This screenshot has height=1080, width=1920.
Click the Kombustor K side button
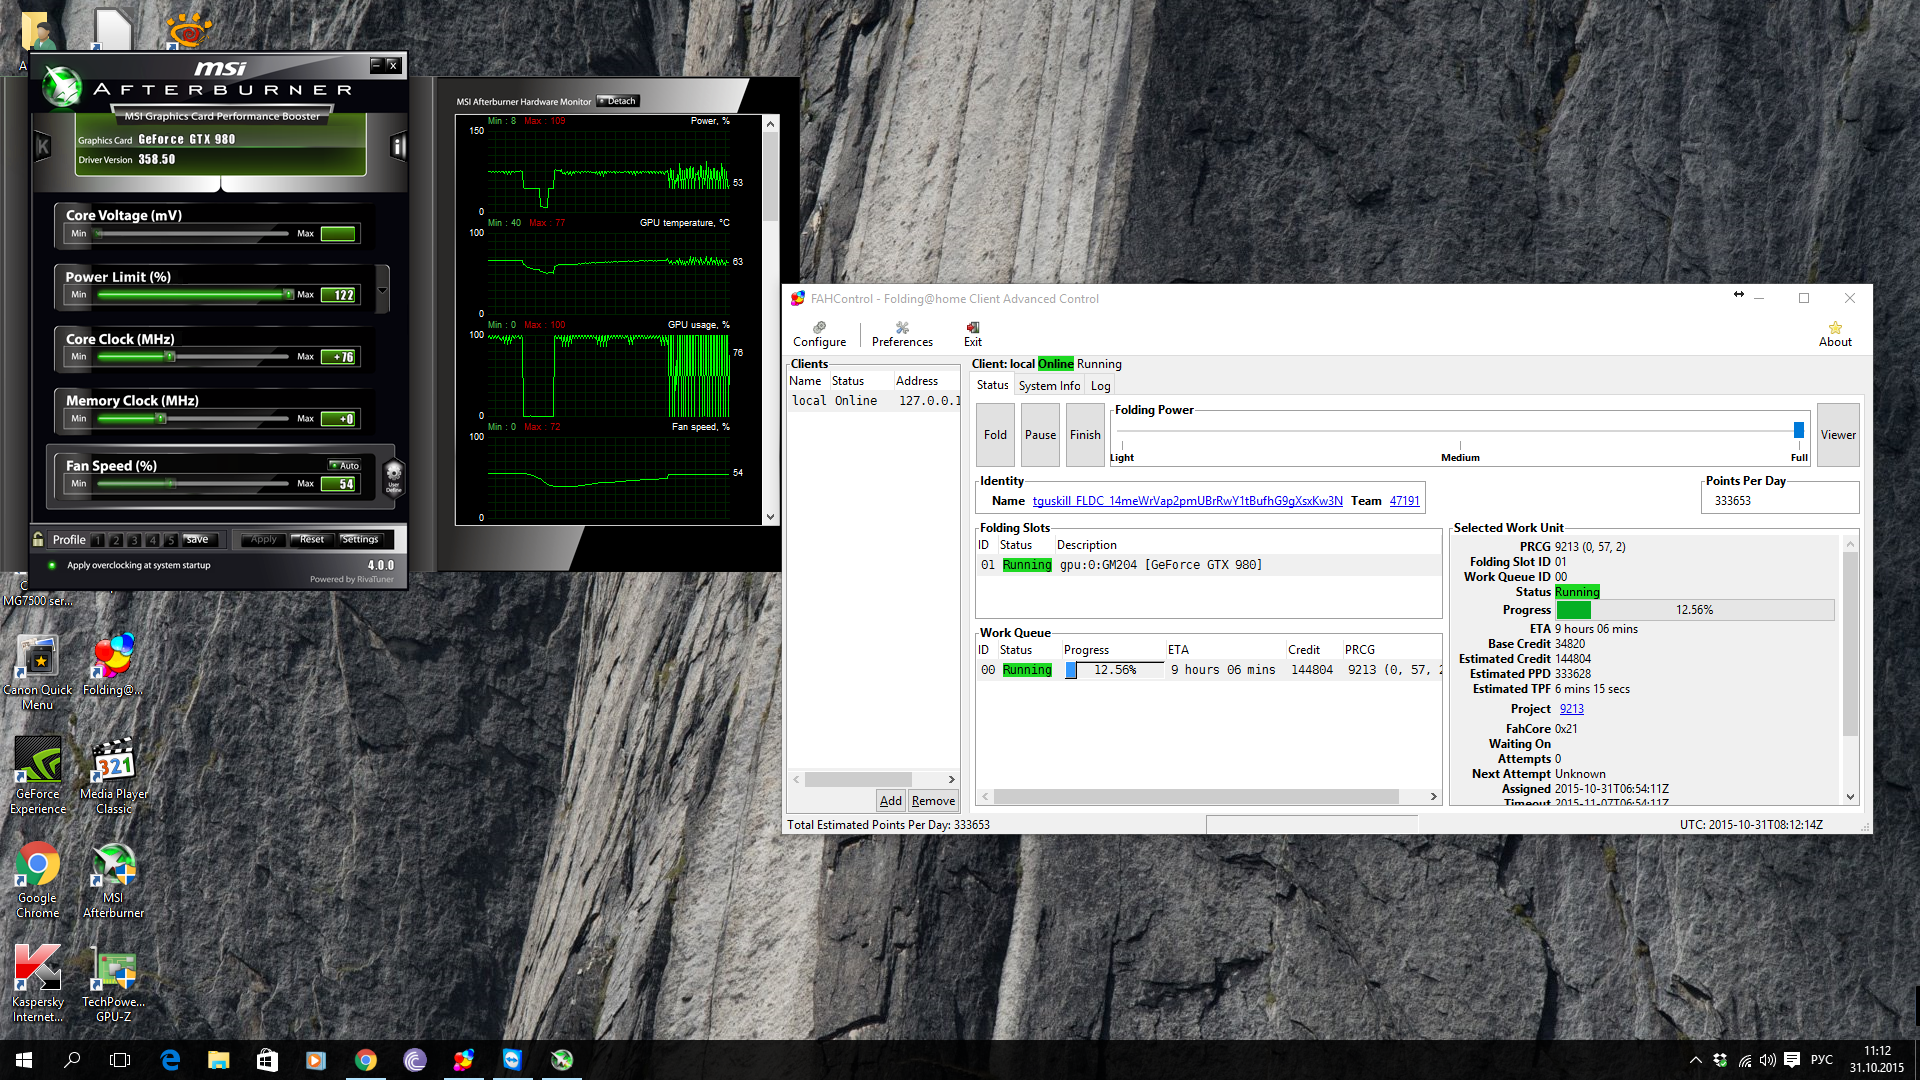(43, 147)
